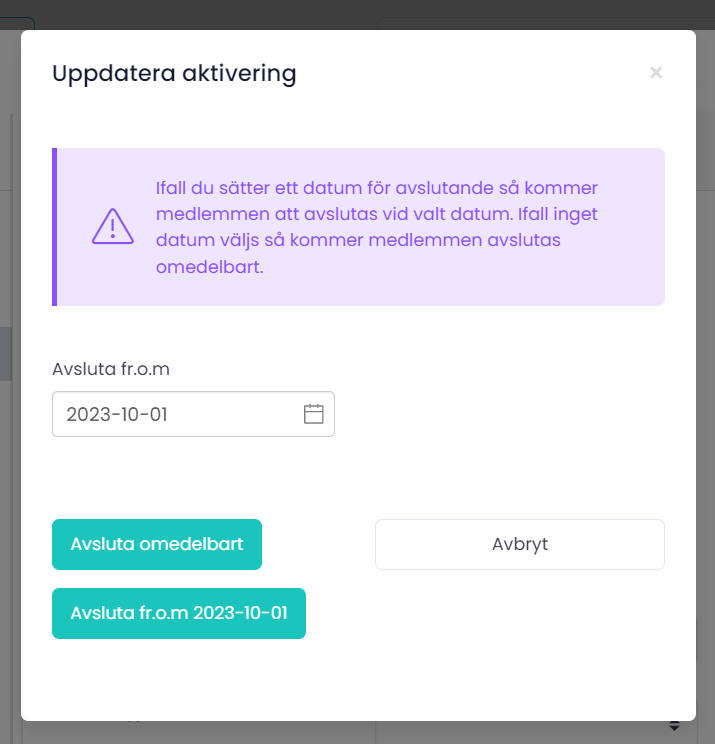The image size is (715, 744).
Task: Click the word omedelbart in the warning text
Action: pyautogui.click(x=209, y=268)
